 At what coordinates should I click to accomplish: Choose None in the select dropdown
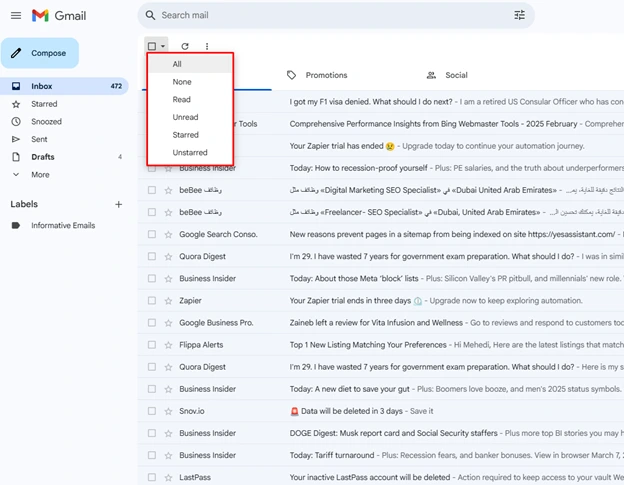pyautogui.click(x=190, y=82)
